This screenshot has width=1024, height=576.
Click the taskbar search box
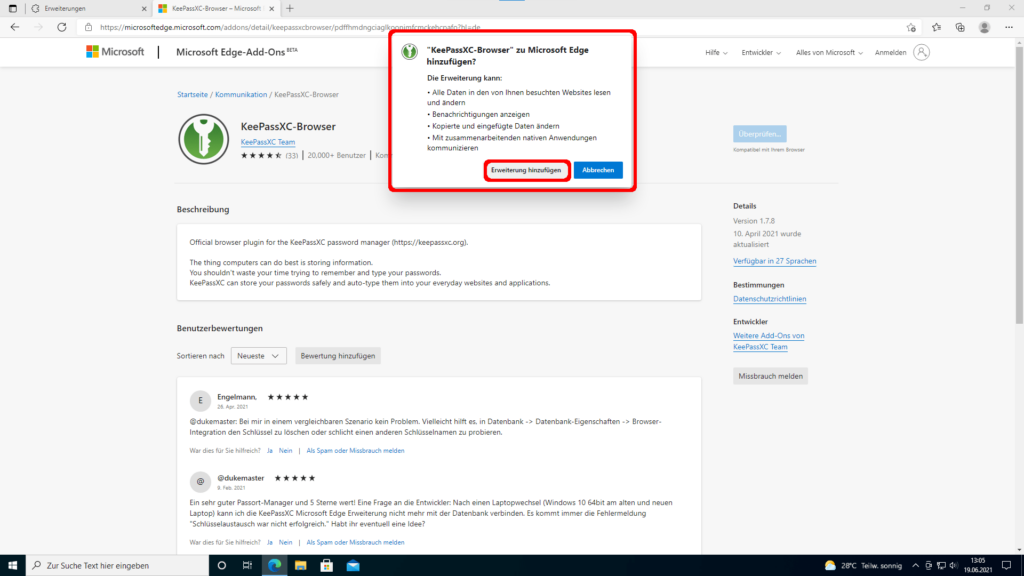tap(118, 566)
